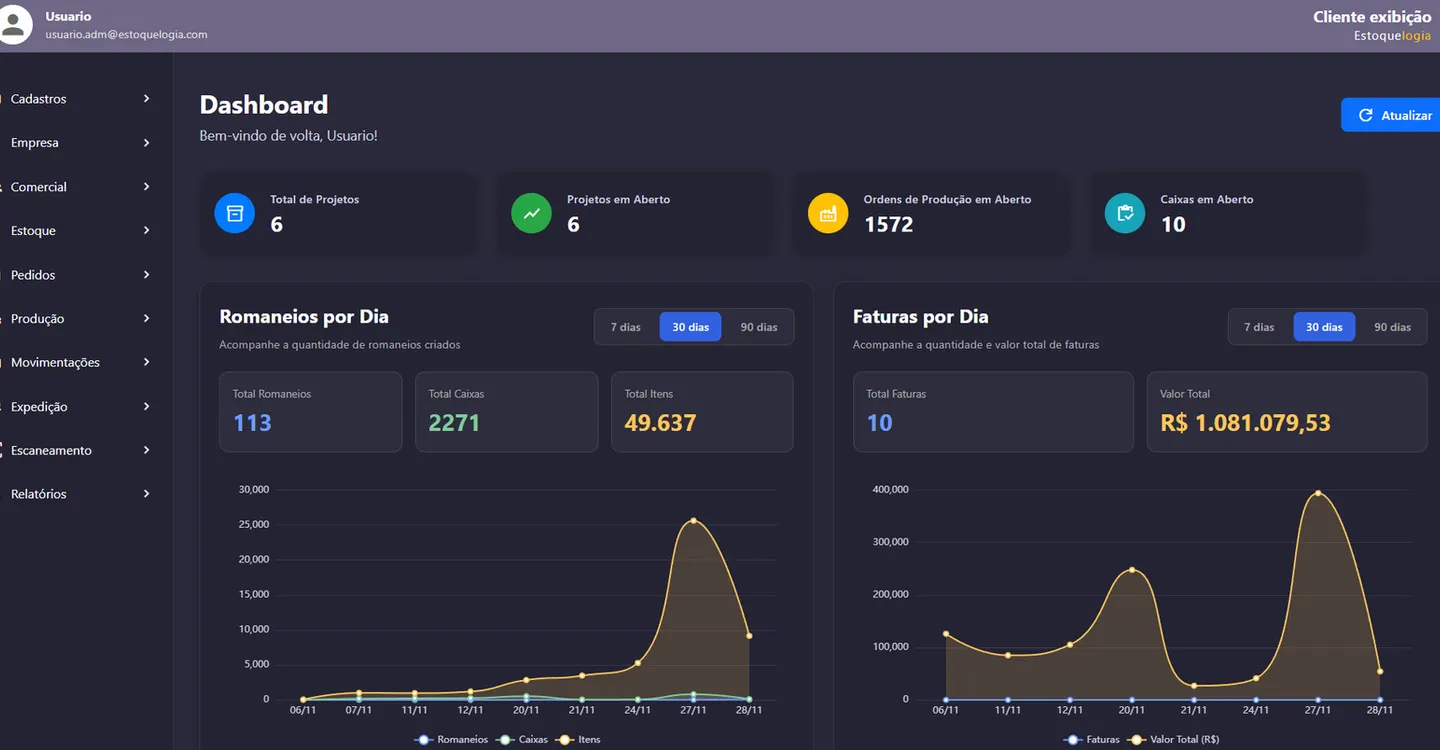Image resolution: width=1440 pixels, height=750 pixels.
Task: Click the Total Itens 49.637 value
Action: (x=660, y=423)
